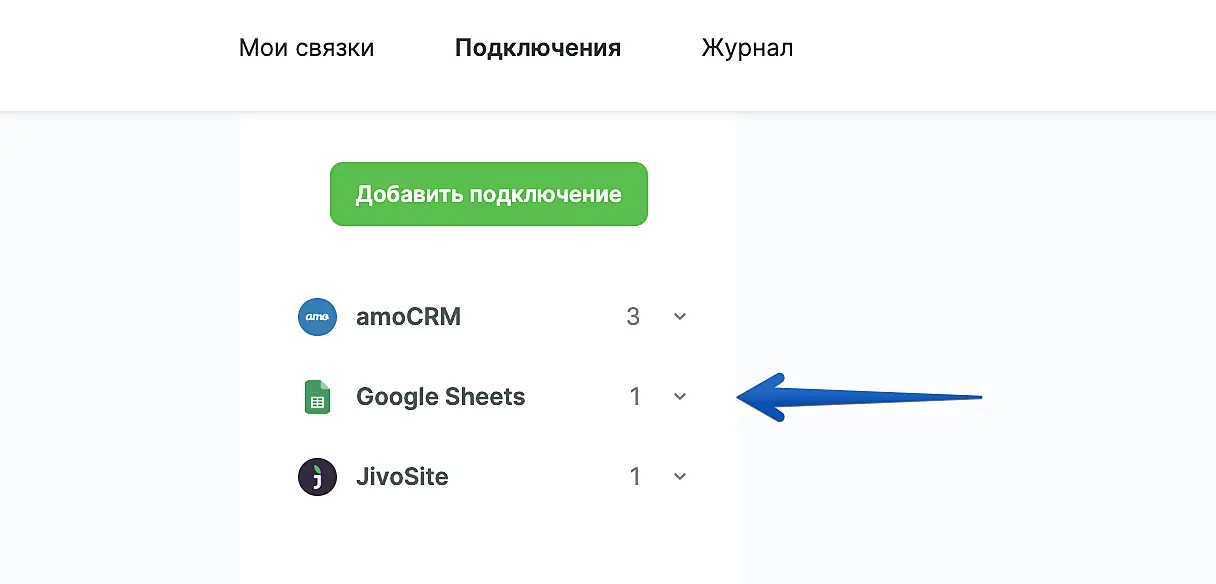Expand the JivoSite chevron arrow

point(680,477)
